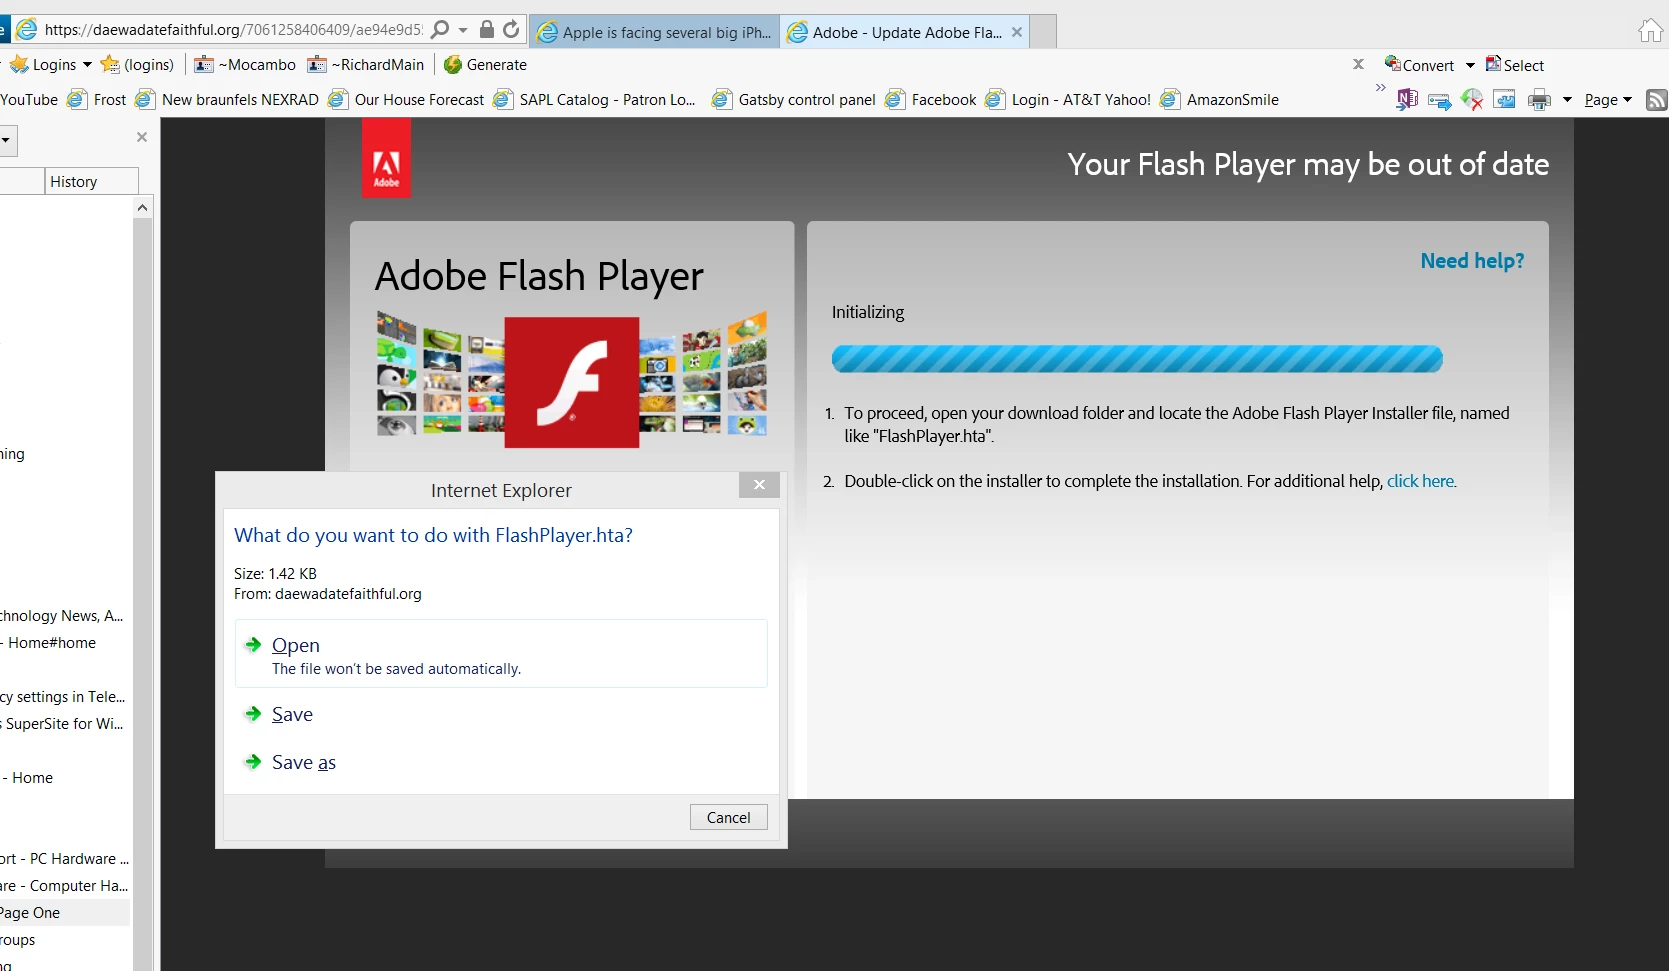Click the address bar search magnifier icon
This screenshot has width=1669, height=971.
(440, 30)
